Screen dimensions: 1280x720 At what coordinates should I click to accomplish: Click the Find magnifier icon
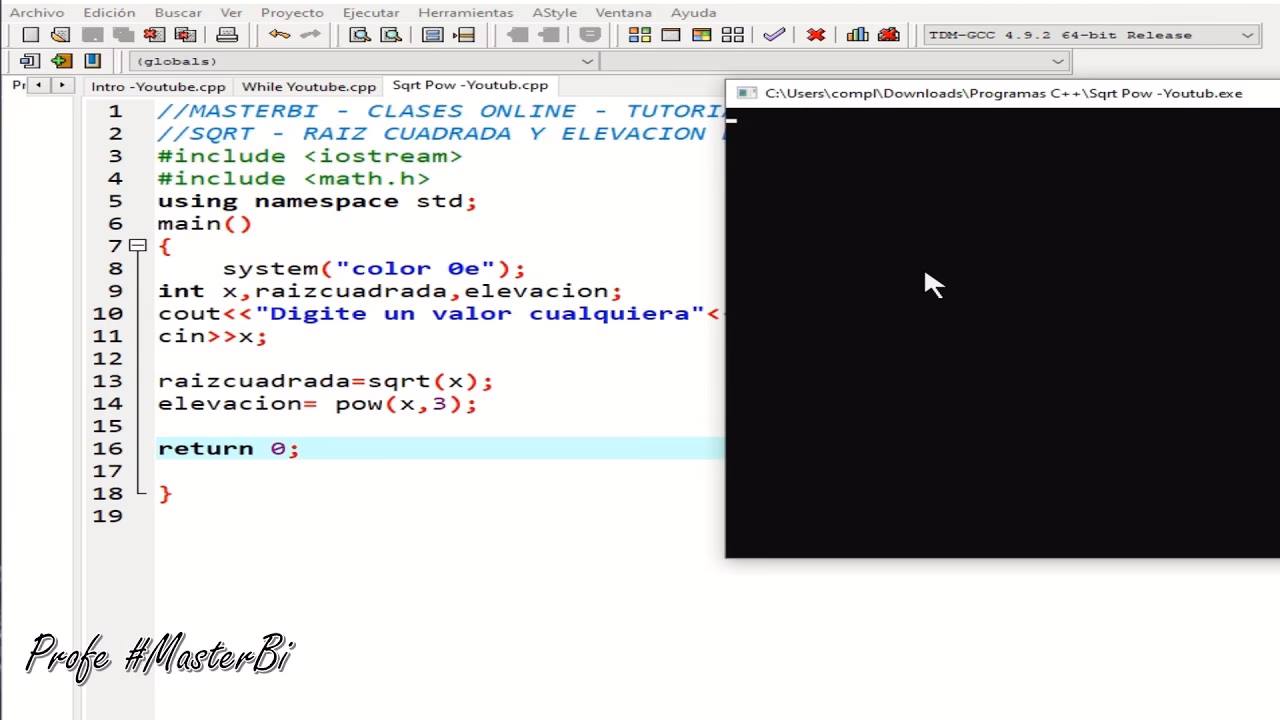click(x=359, y=35)
